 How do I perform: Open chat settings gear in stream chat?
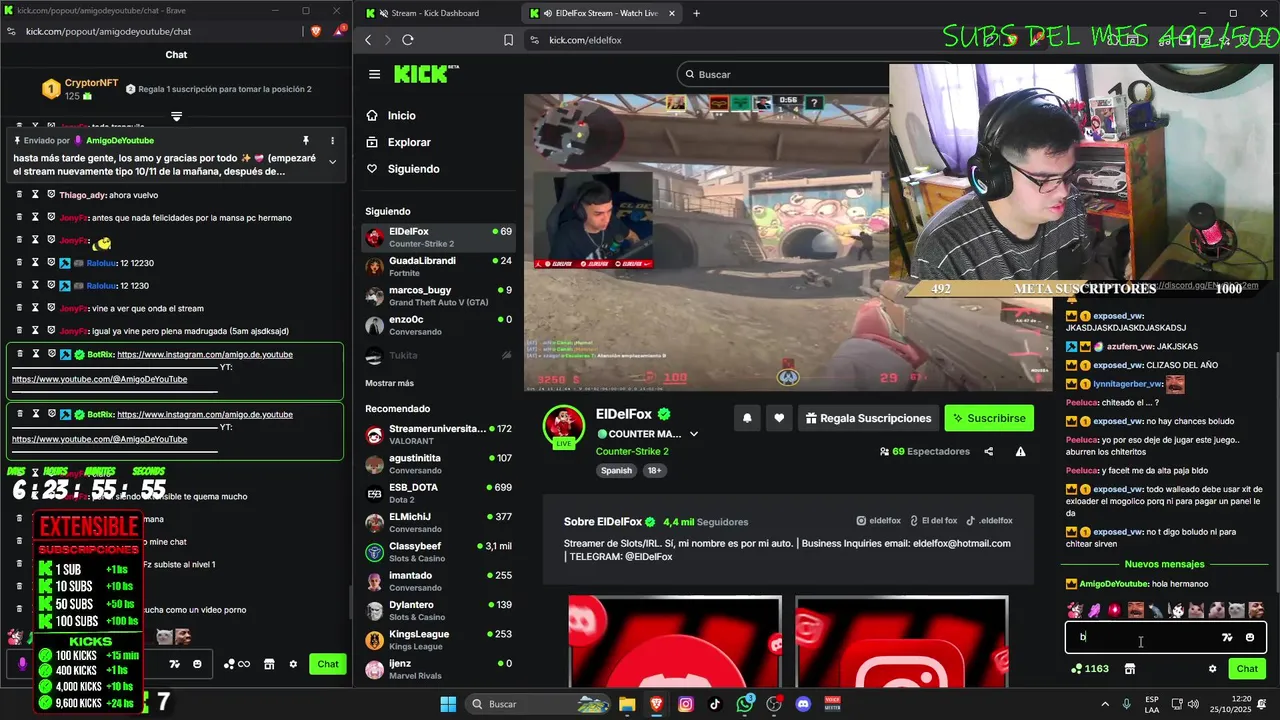point(1212,669)
